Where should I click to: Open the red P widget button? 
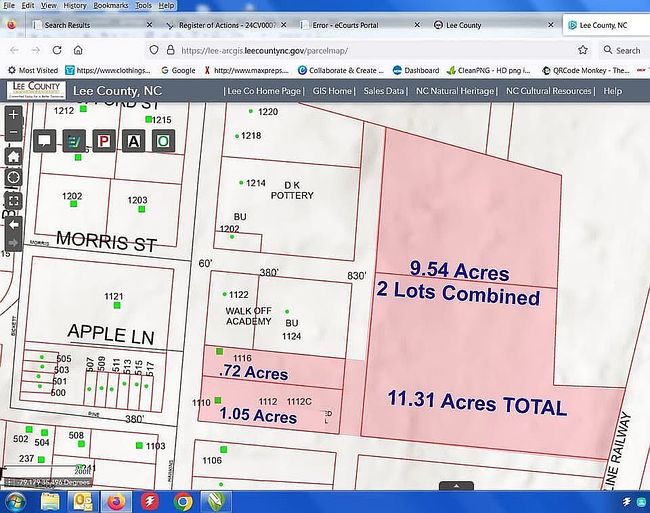pyautogui.click(x=104, y=141)
